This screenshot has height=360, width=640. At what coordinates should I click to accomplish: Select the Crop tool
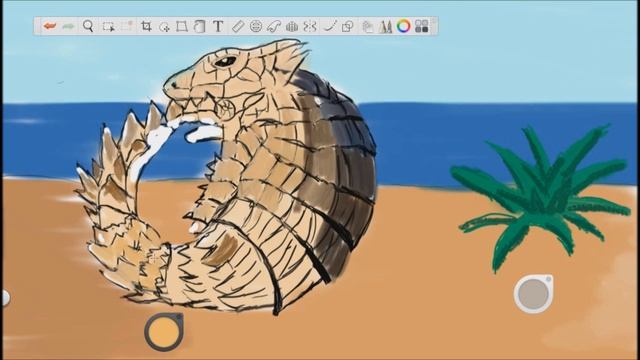(x=146, y=27)
